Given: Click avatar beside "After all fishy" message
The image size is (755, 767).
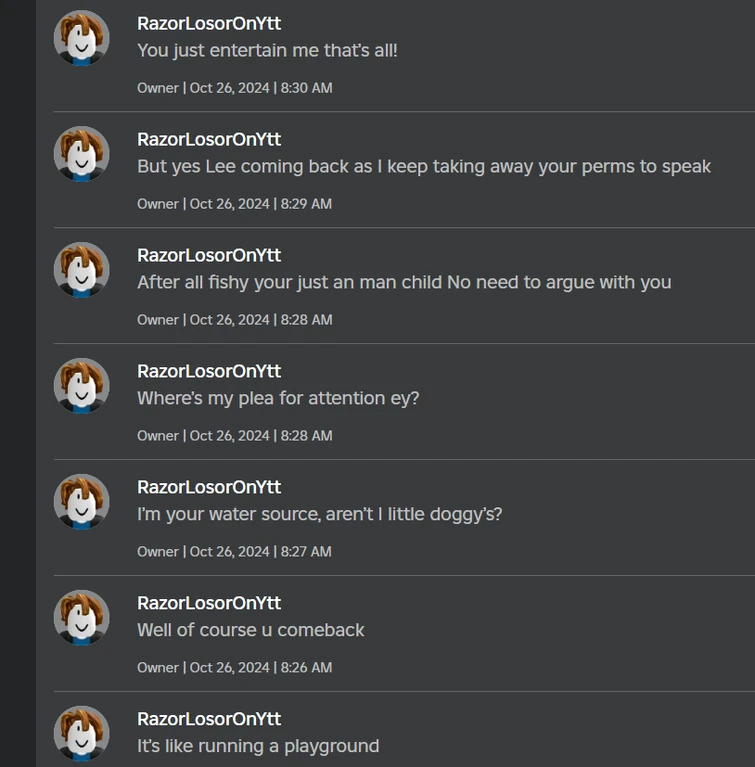Looking at the screenshot, I should coord(81,271).
